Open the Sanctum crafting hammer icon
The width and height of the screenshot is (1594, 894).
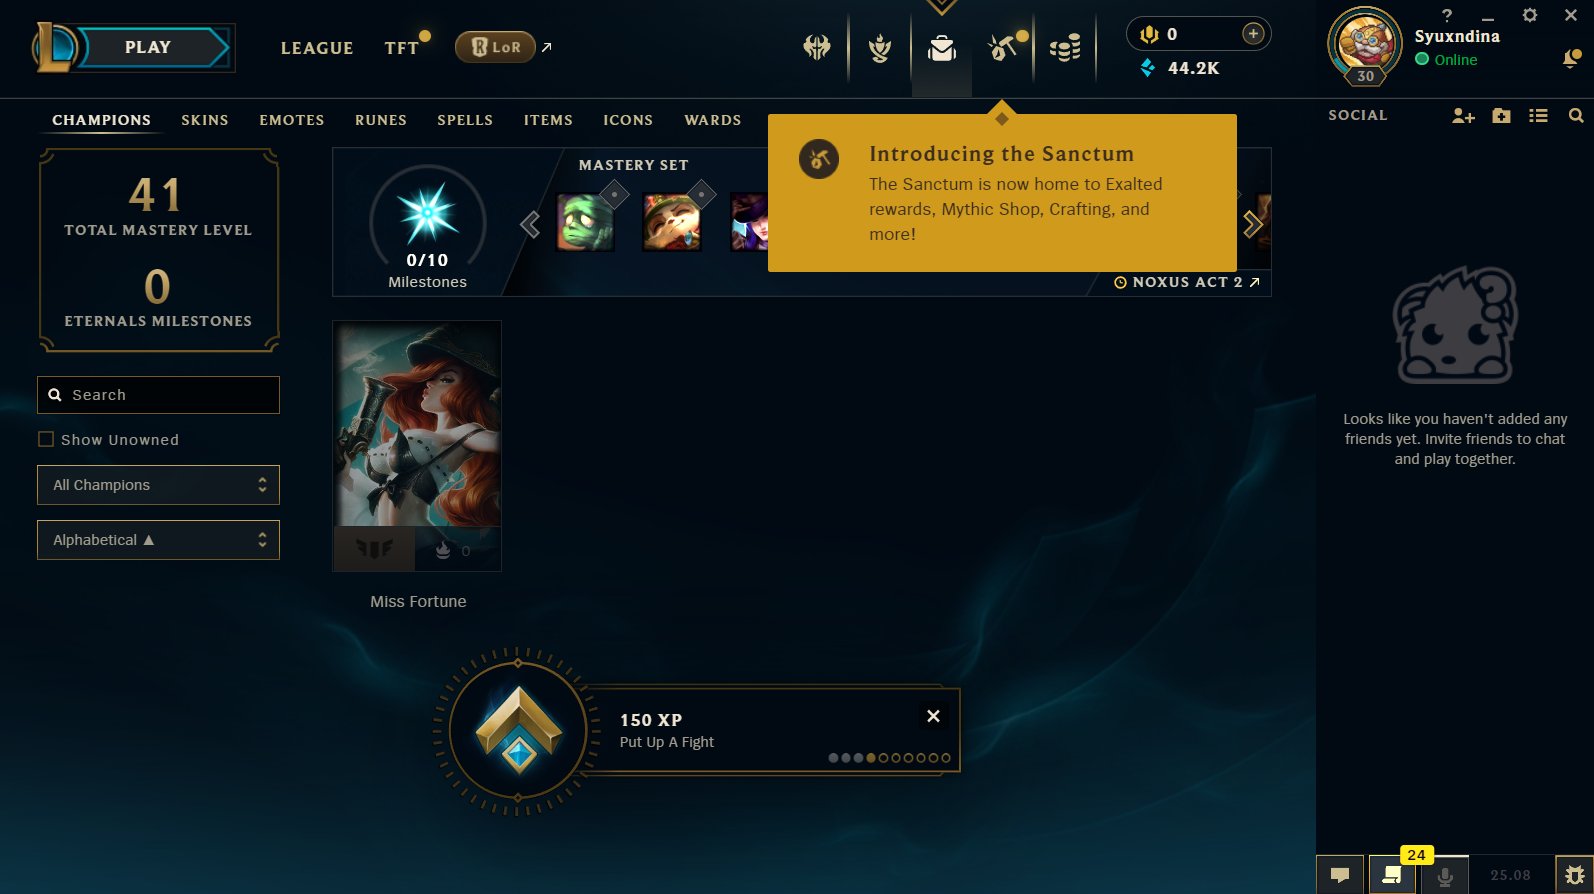click(x=1003, y=47)
